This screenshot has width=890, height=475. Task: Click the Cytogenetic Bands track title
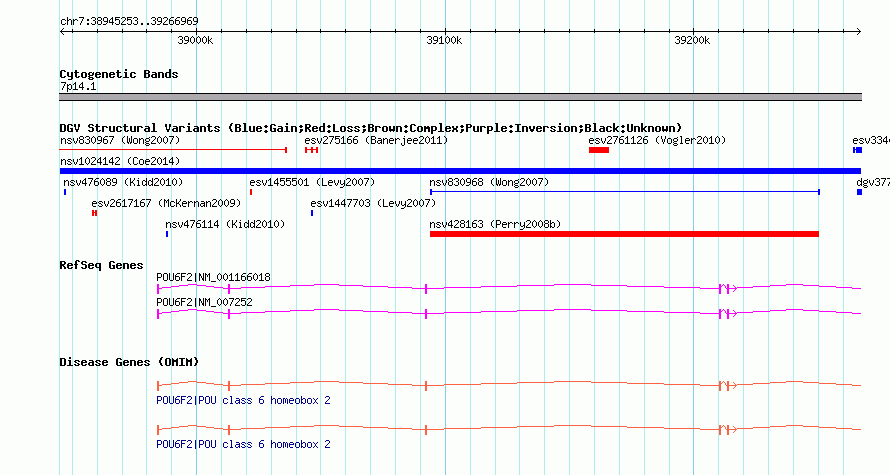[x=119, y=74]
